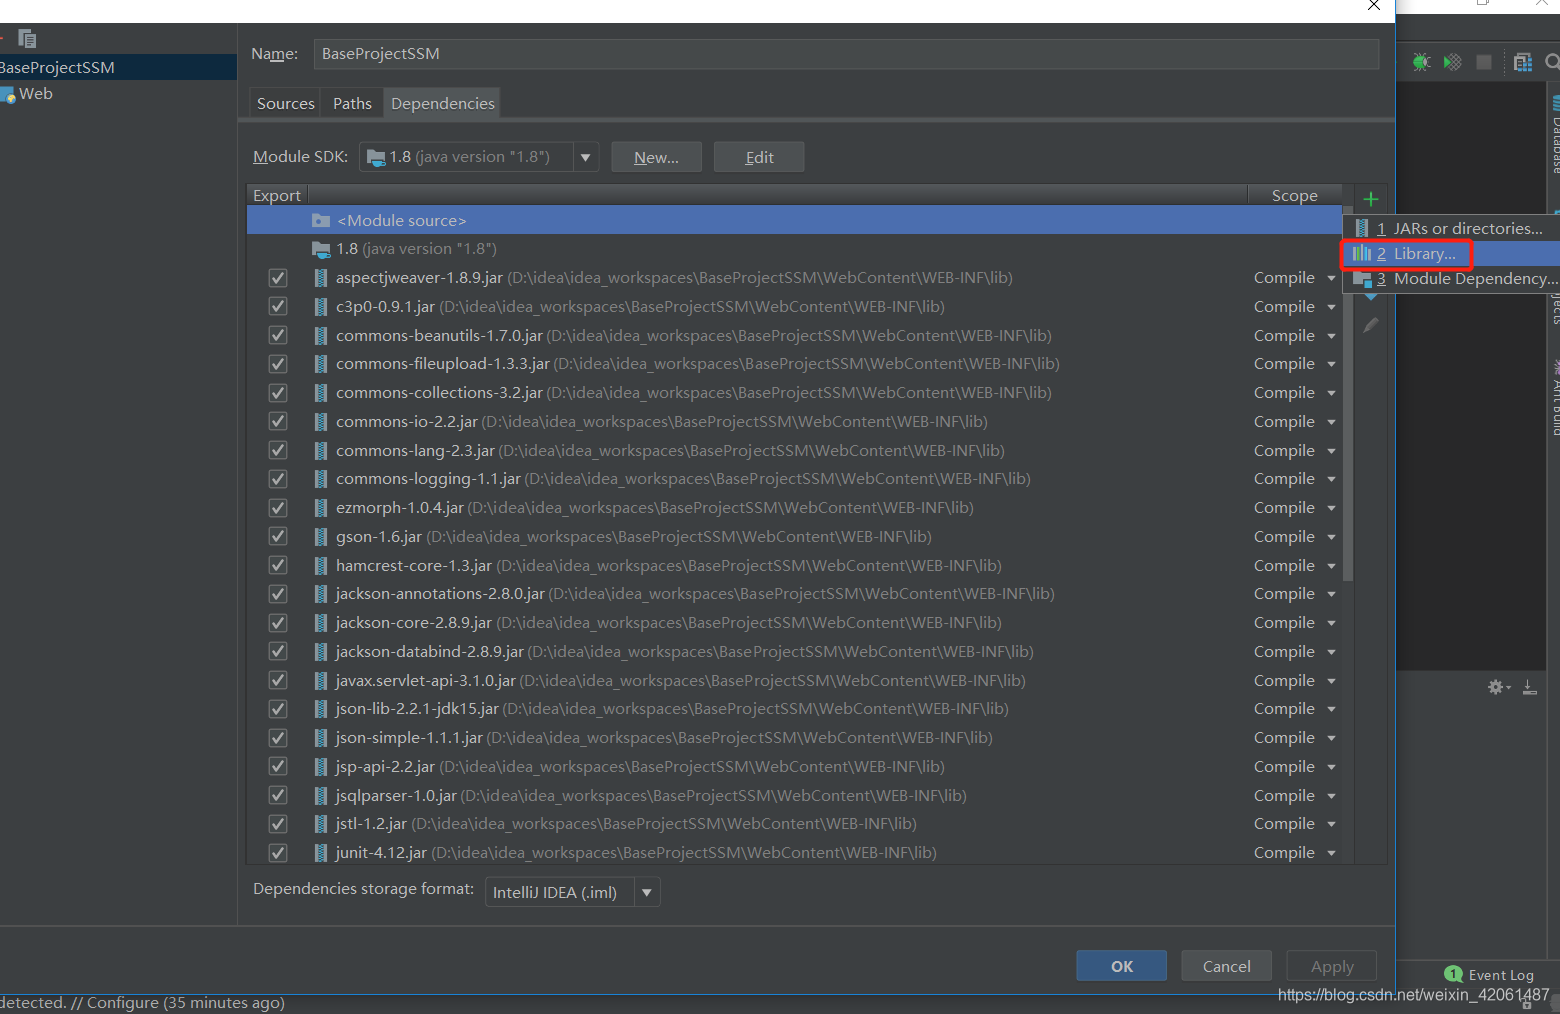This screenshot has height=1014, width=1560.
Task: Click the Export column header
Action: (277, 196)
